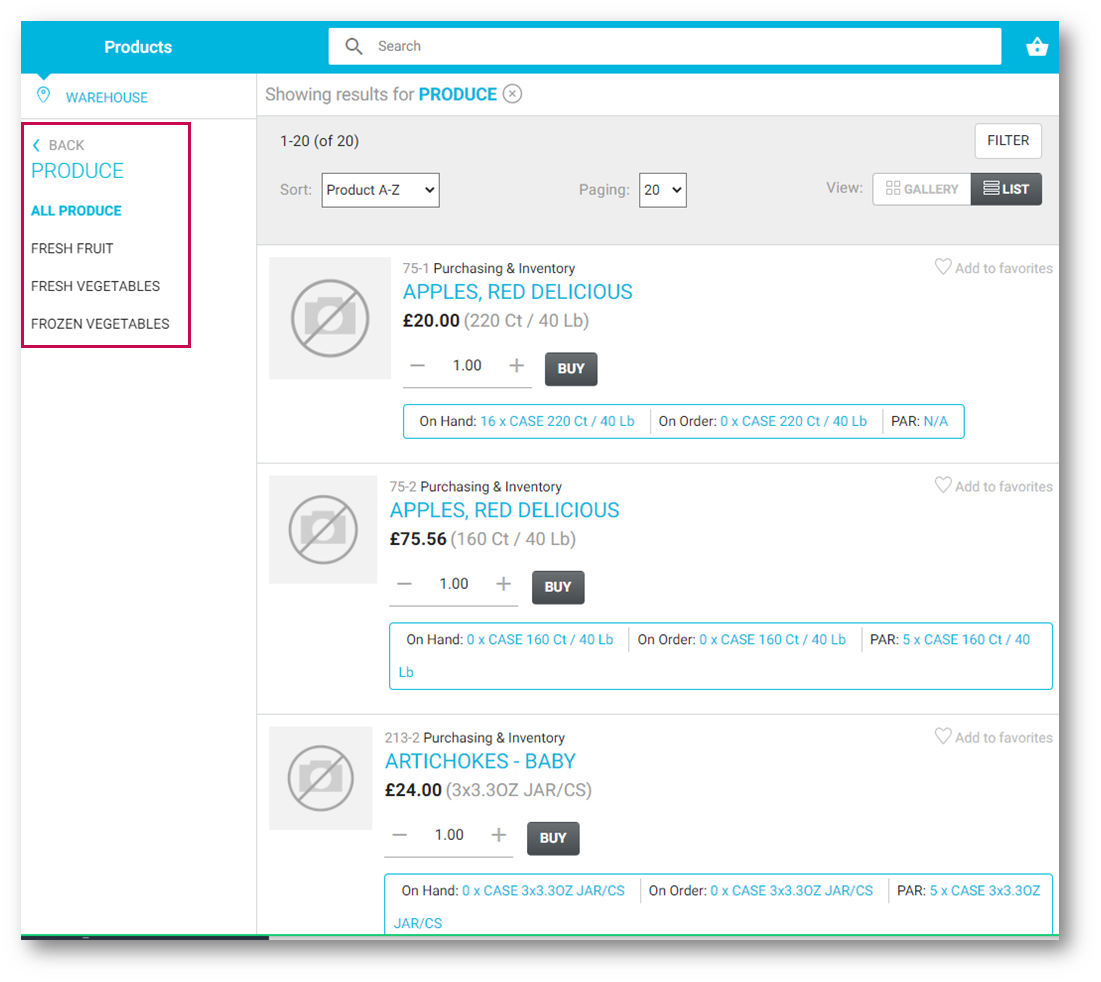Click the camera placeholder for Red Delicious apples
This screenshot has height=982, width=1101.
coord(330,318)
